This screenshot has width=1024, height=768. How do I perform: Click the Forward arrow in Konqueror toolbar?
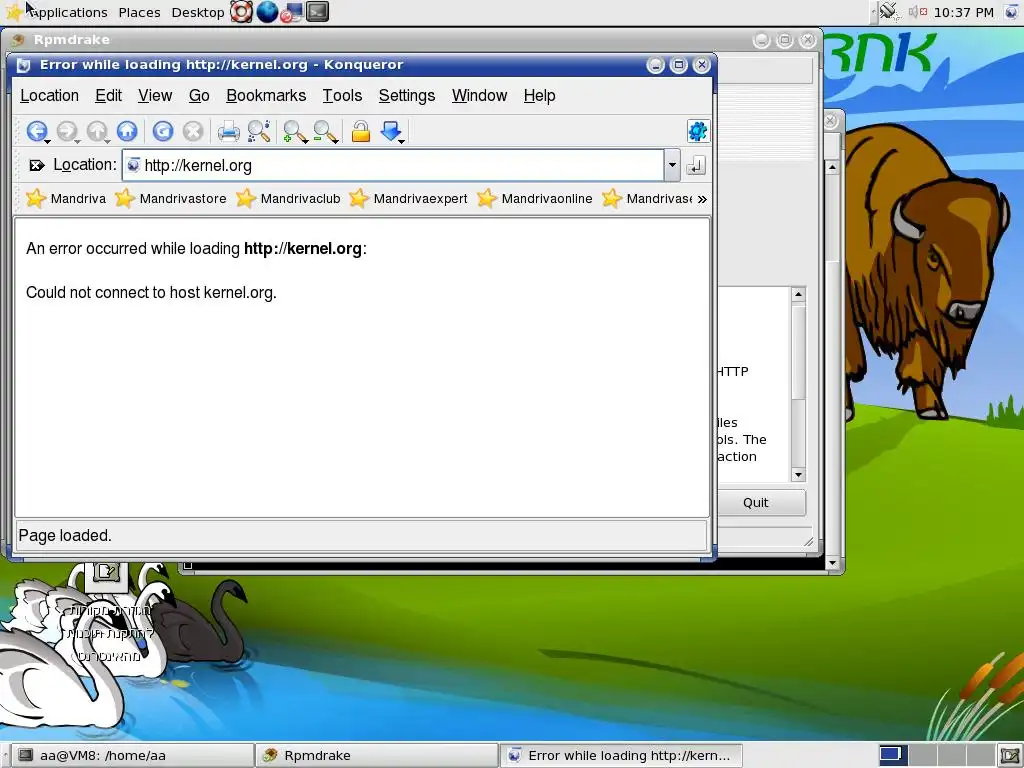66,131
